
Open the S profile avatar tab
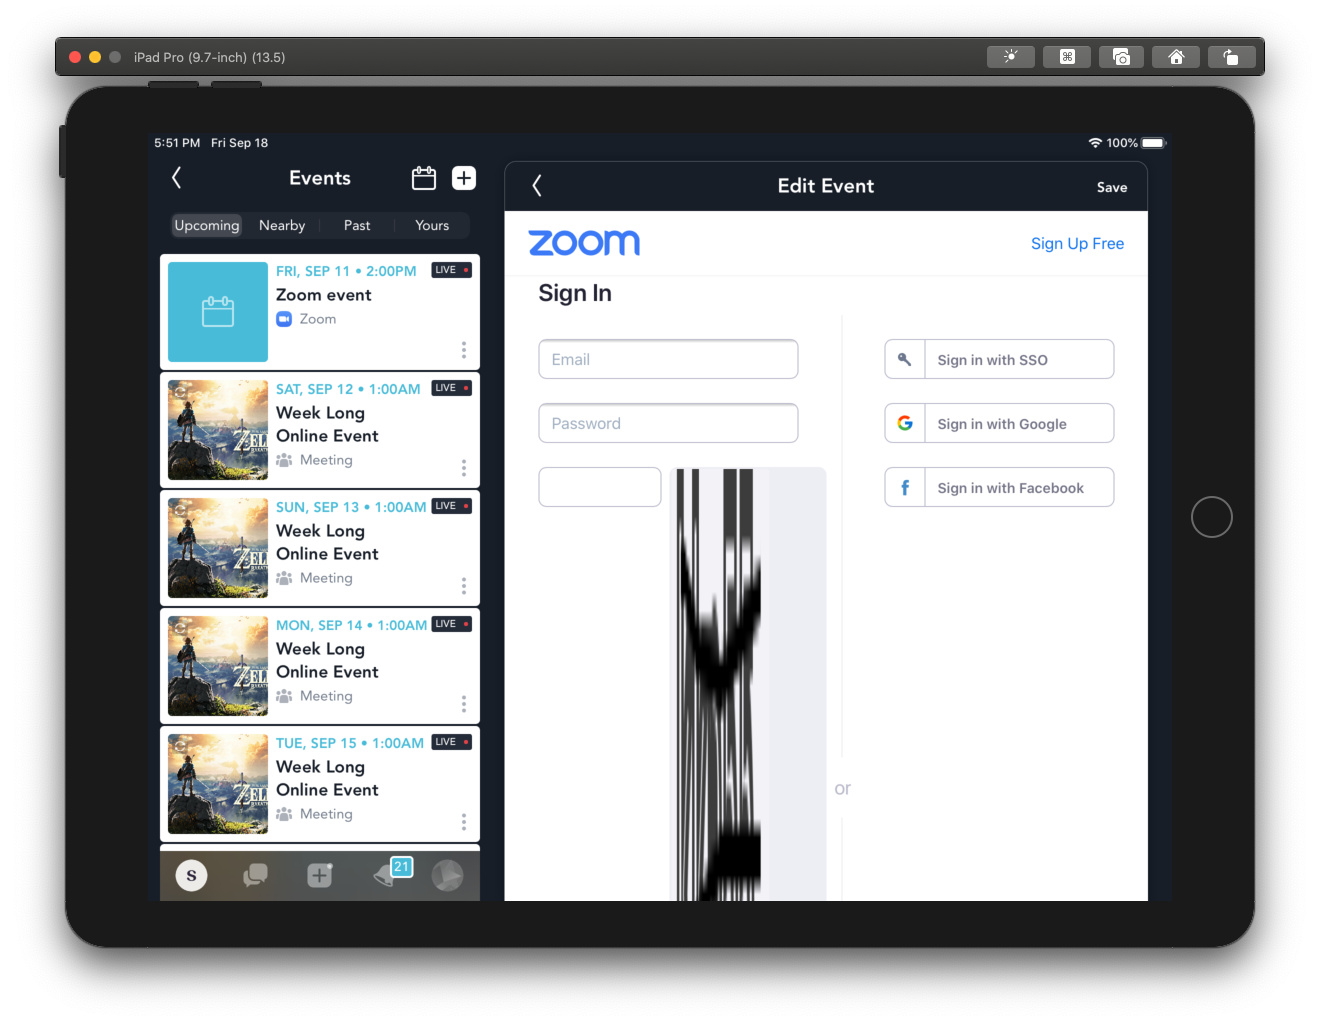coord(192,876)
